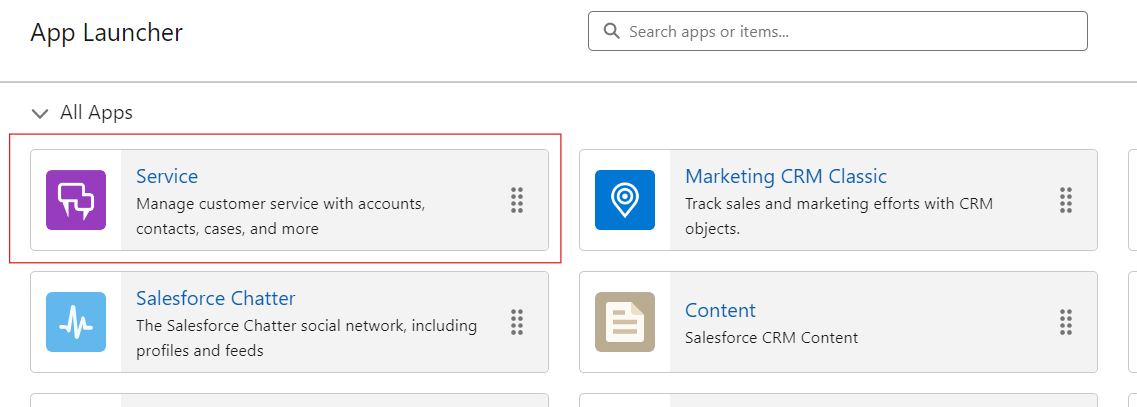Focus the Search apps or items field
The width and height of the screenshot is (1137, 407).
coord(838,31)
